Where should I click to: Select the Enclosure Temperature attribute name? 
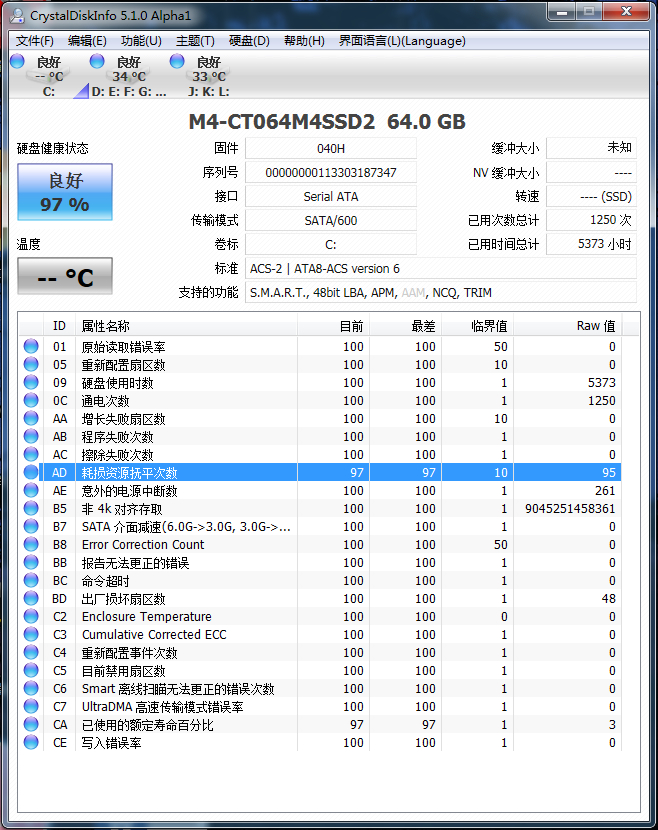[x=147, y=617]
